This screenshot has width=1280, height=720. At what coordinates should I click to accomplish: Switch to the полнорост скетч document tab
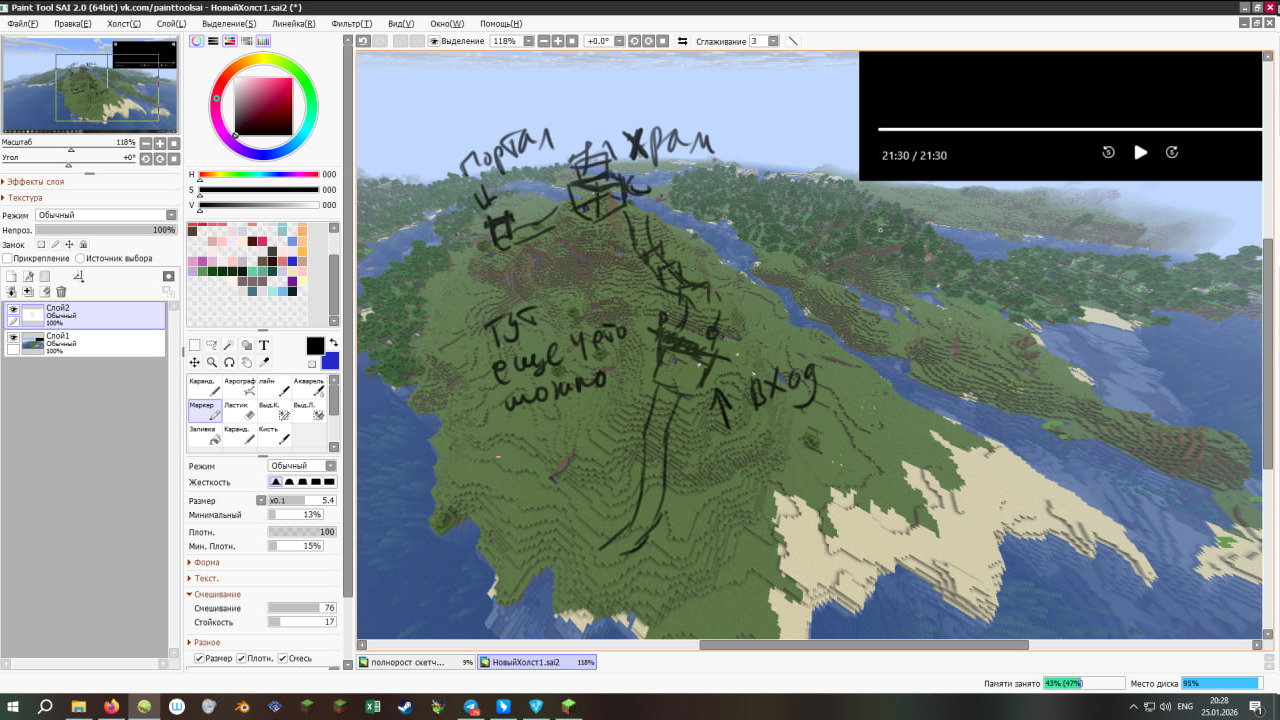click(x=415, y=662)
